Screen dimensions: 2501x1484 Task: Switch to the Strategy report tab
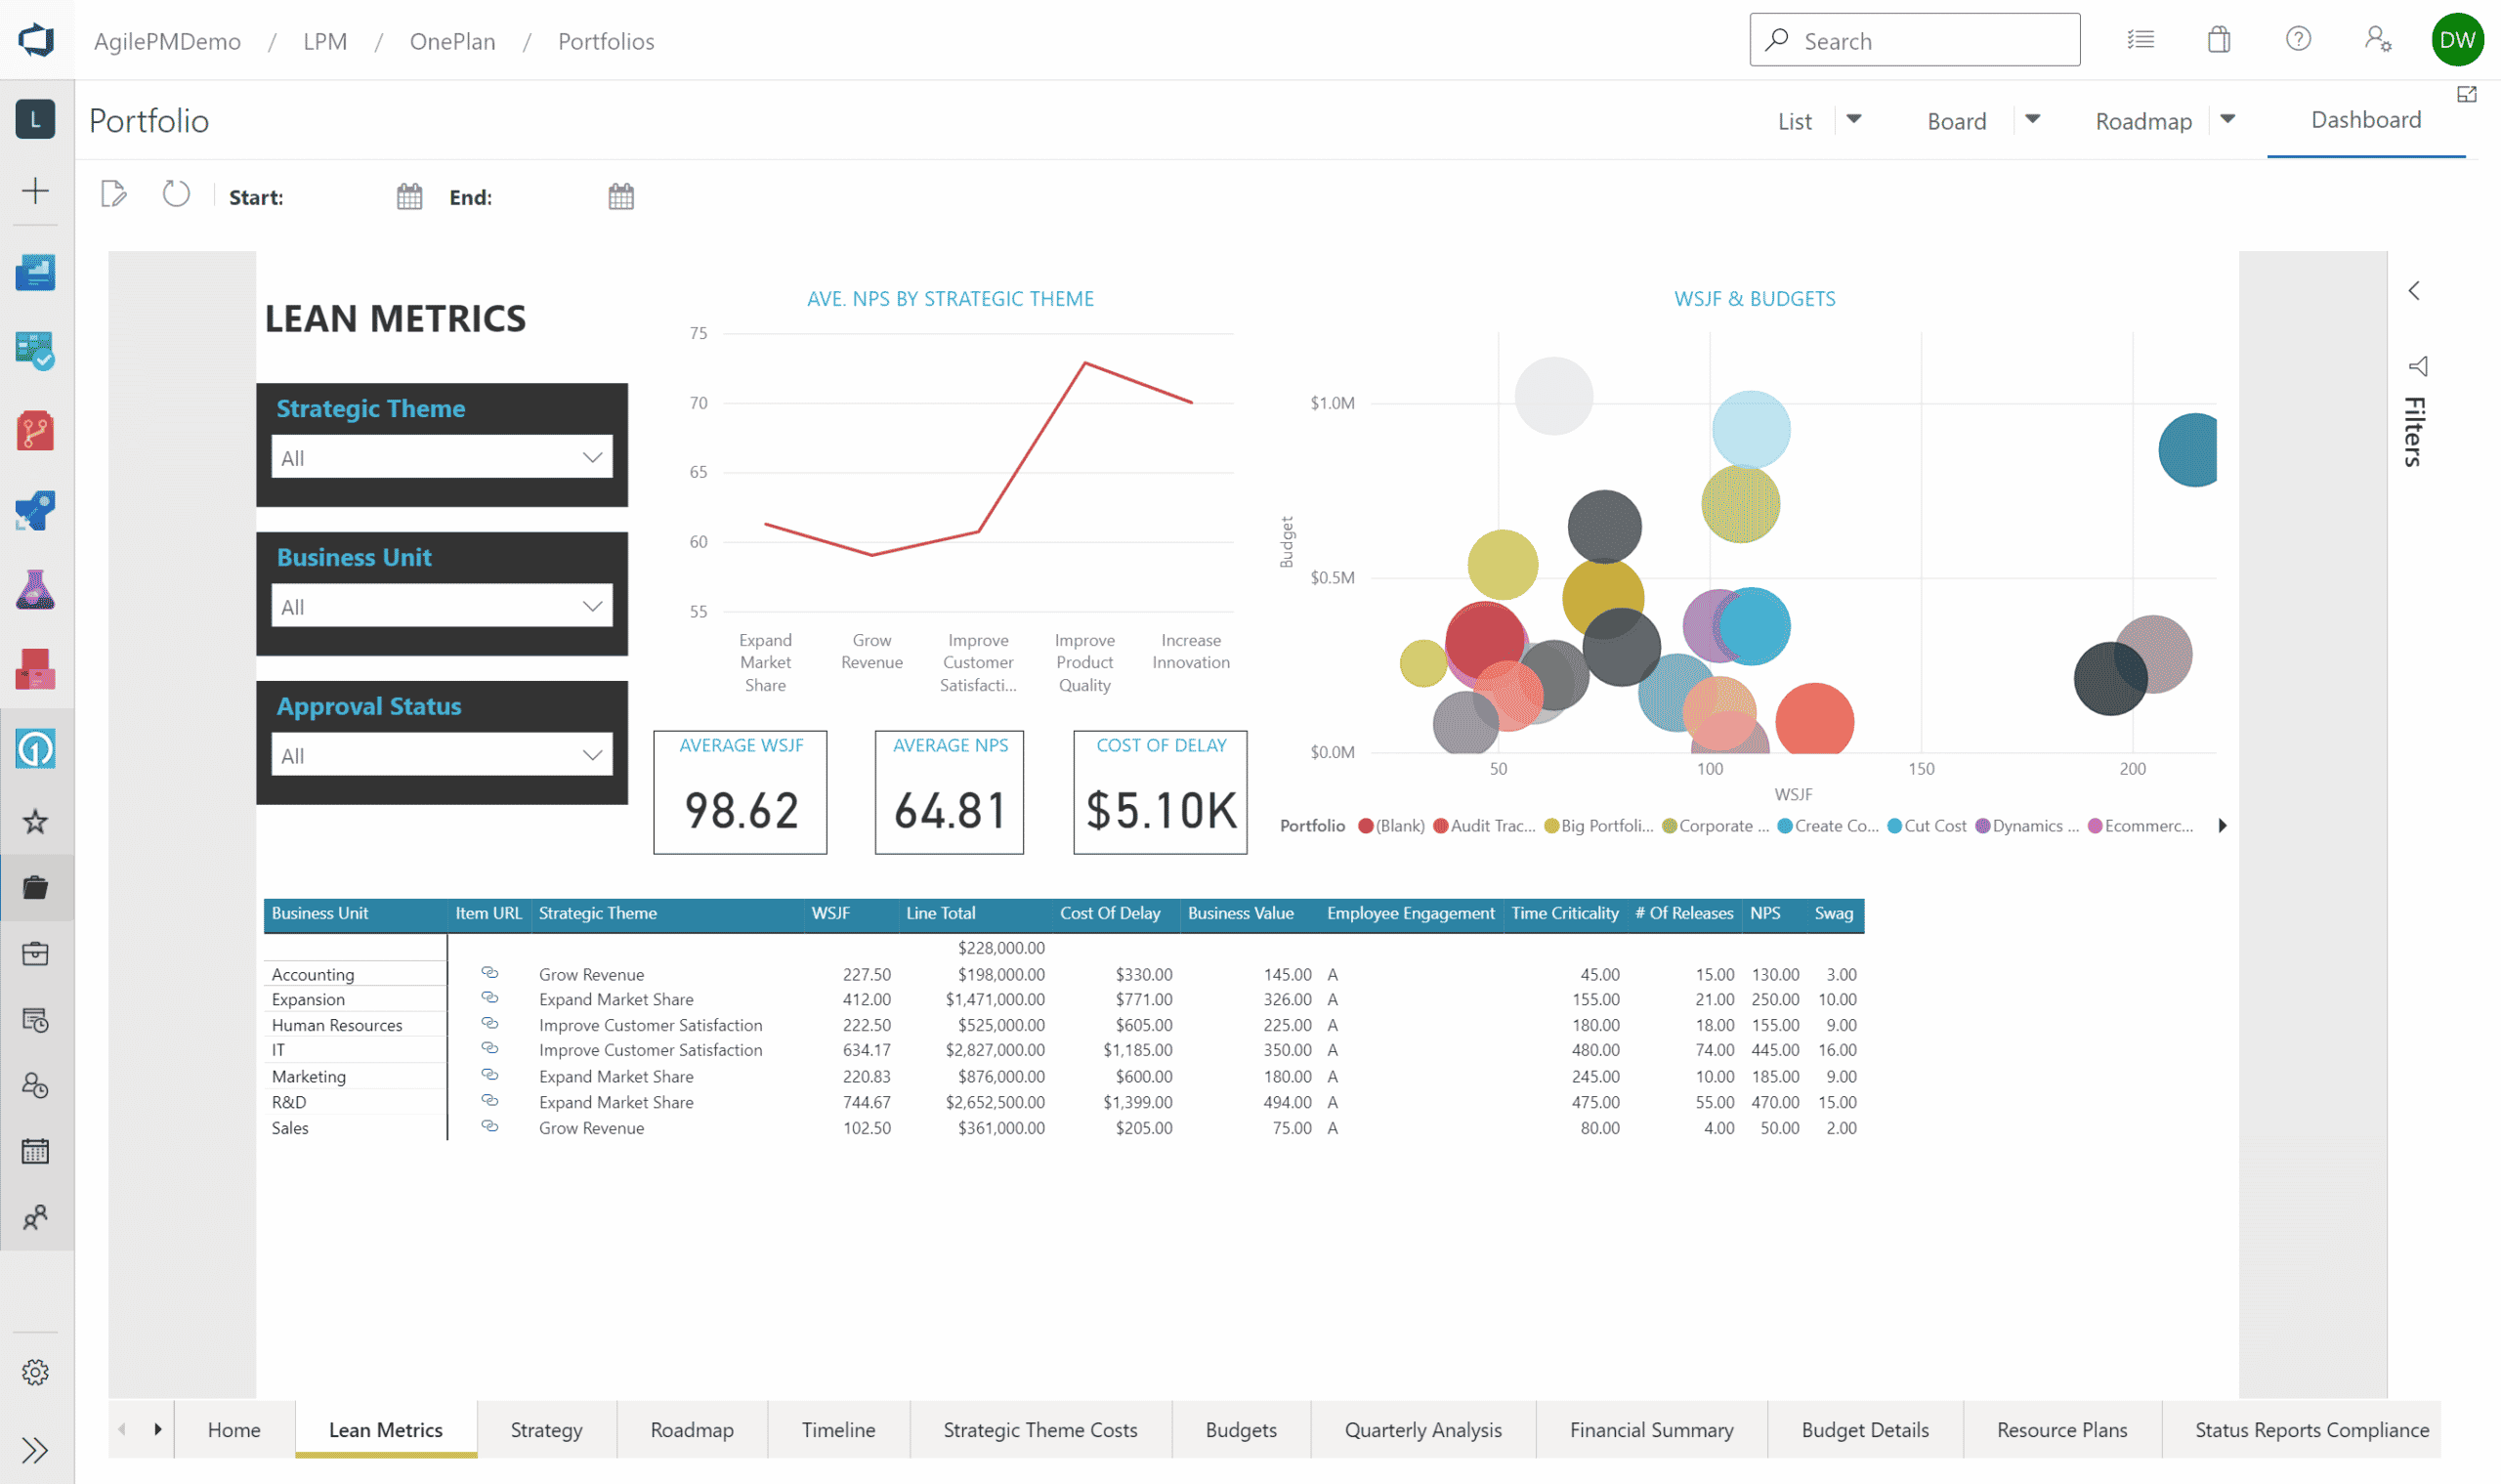(546, 1430)
